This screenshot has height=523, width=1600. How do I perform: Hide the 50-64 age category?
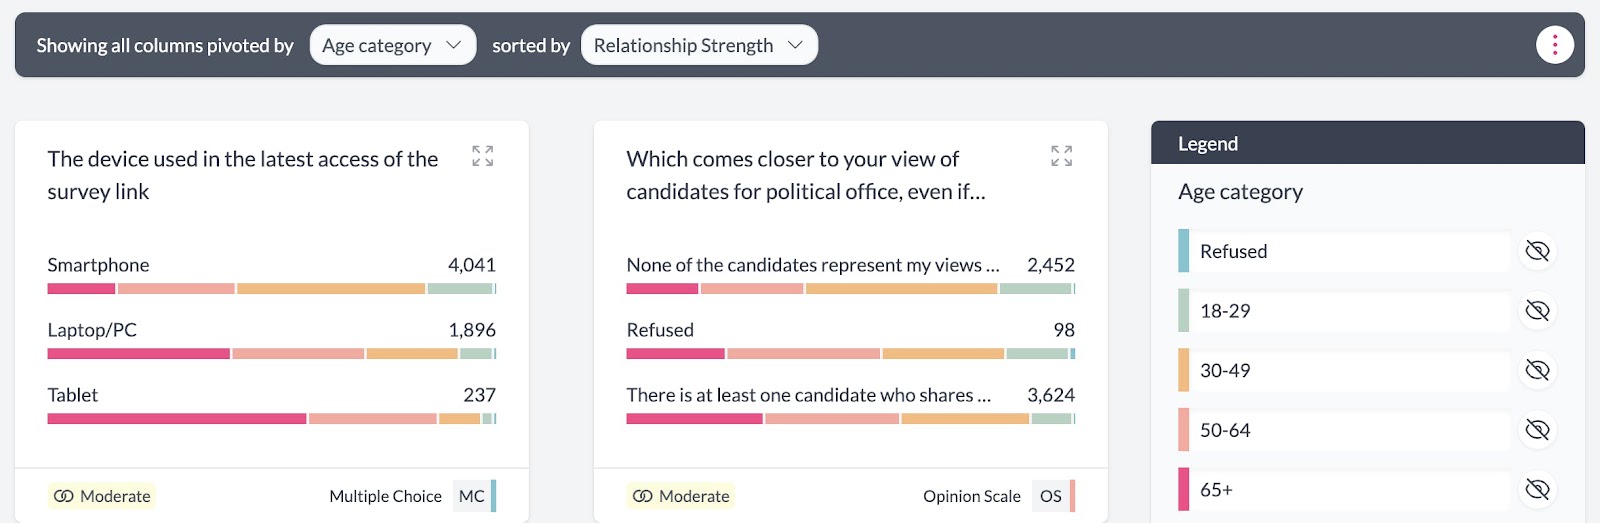(1537, 430)
